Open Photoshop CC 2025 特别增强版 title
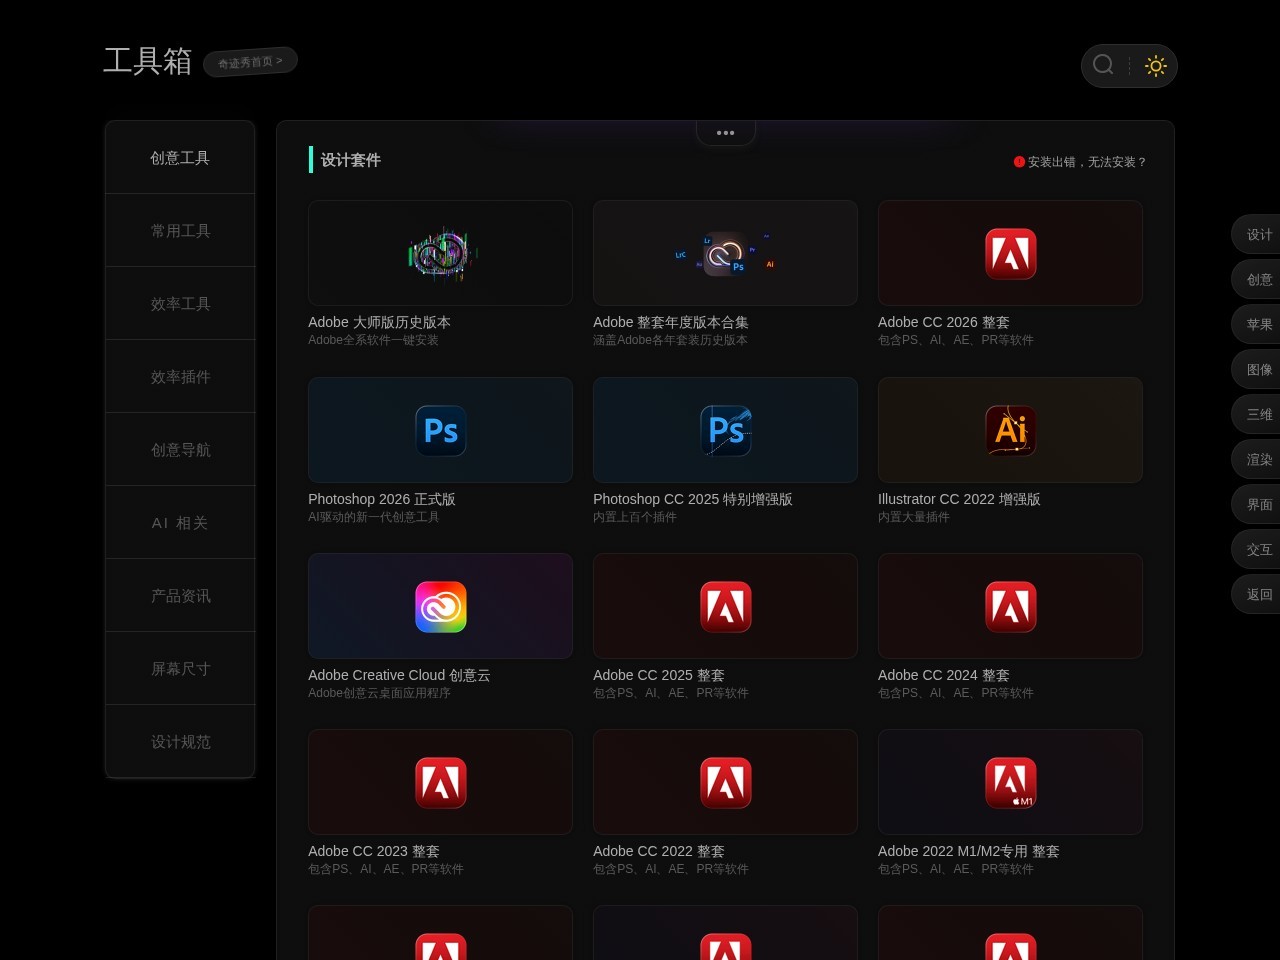 pyautogui.click(x=693, y=499)
